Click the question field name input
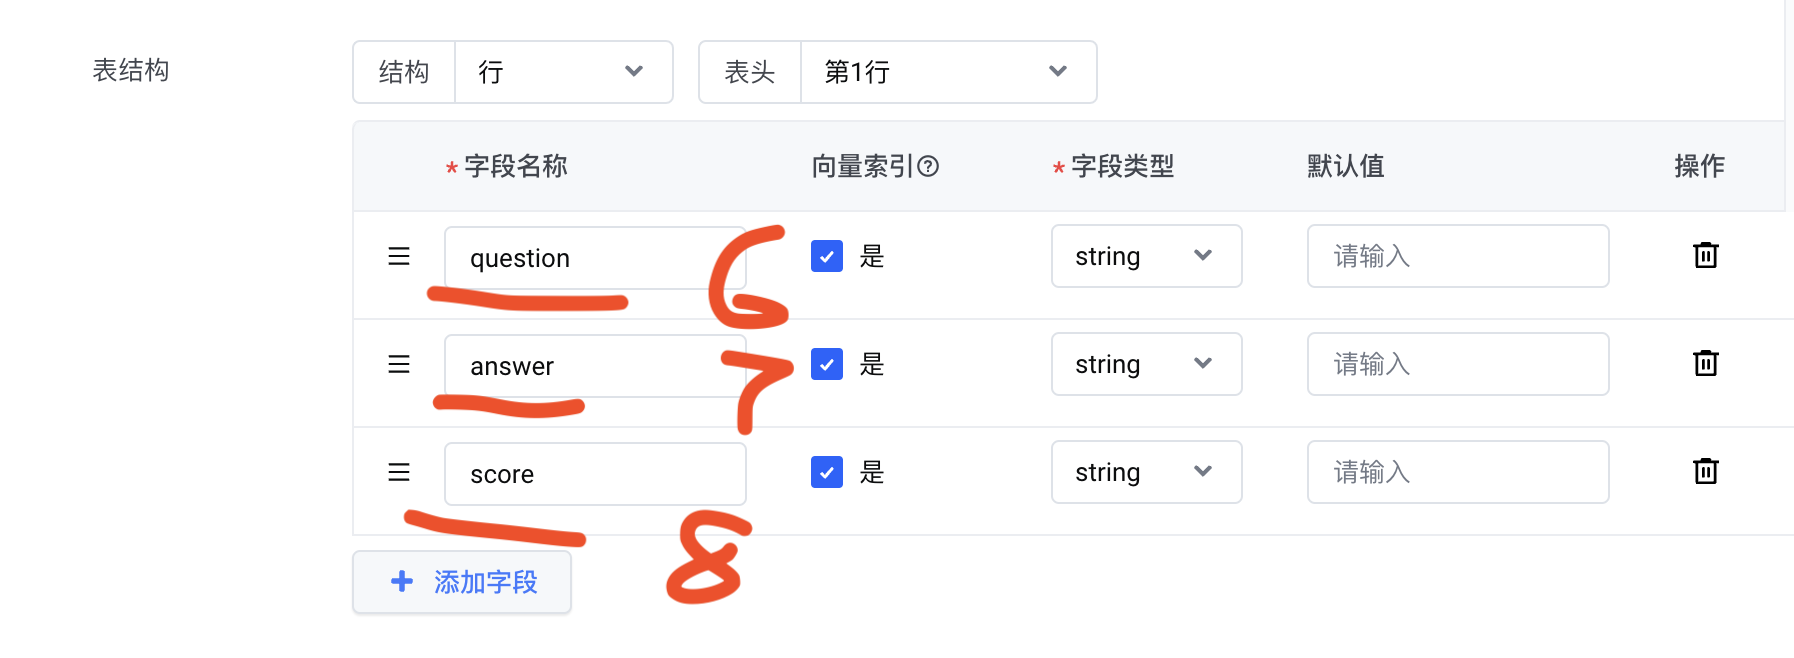The height and width of the screenshot is (658, 1794). tap(594, 258)
